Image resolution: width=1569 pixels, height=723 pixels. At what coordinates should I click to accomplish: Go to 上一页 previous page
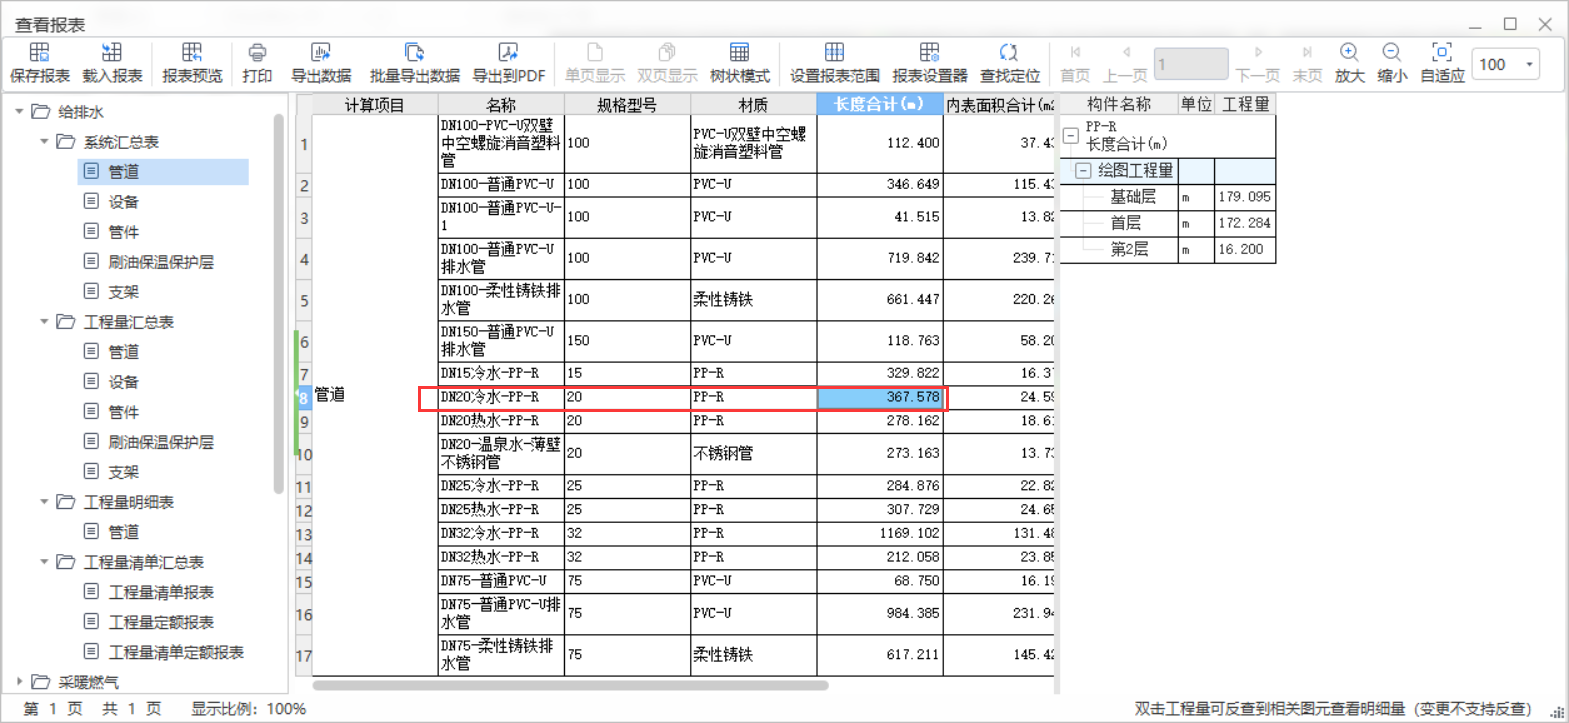coord(1125,62)
